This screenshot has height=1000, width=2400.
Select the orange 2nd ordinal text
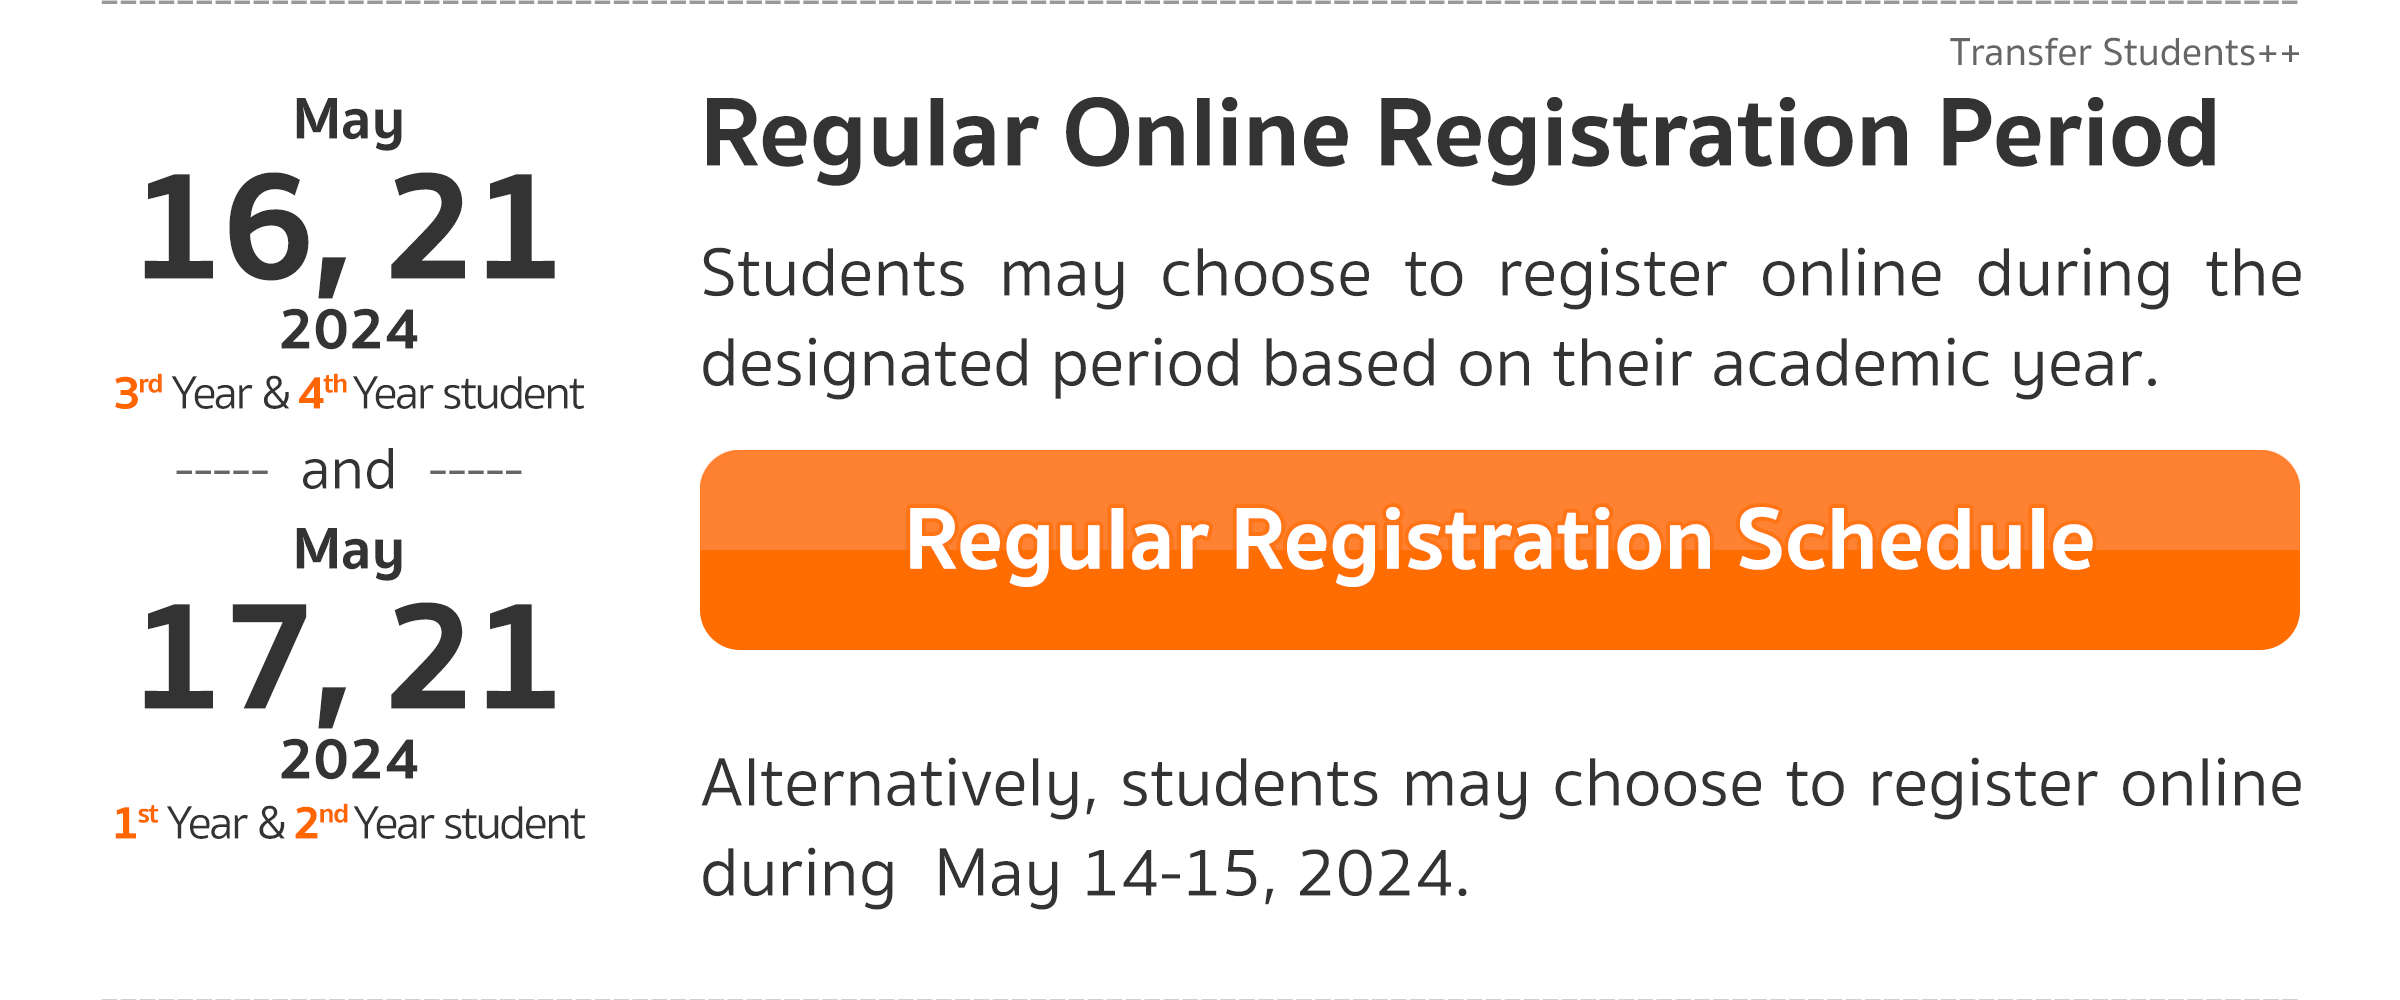(x=321, y=822)
